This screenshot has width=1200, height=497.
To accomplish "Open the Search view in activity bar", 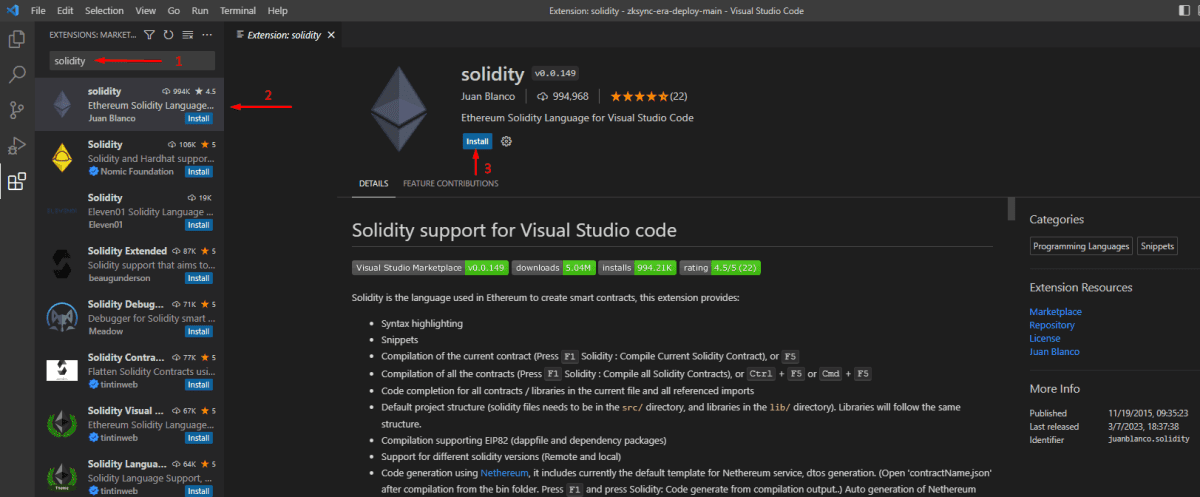I will [17, 75].
